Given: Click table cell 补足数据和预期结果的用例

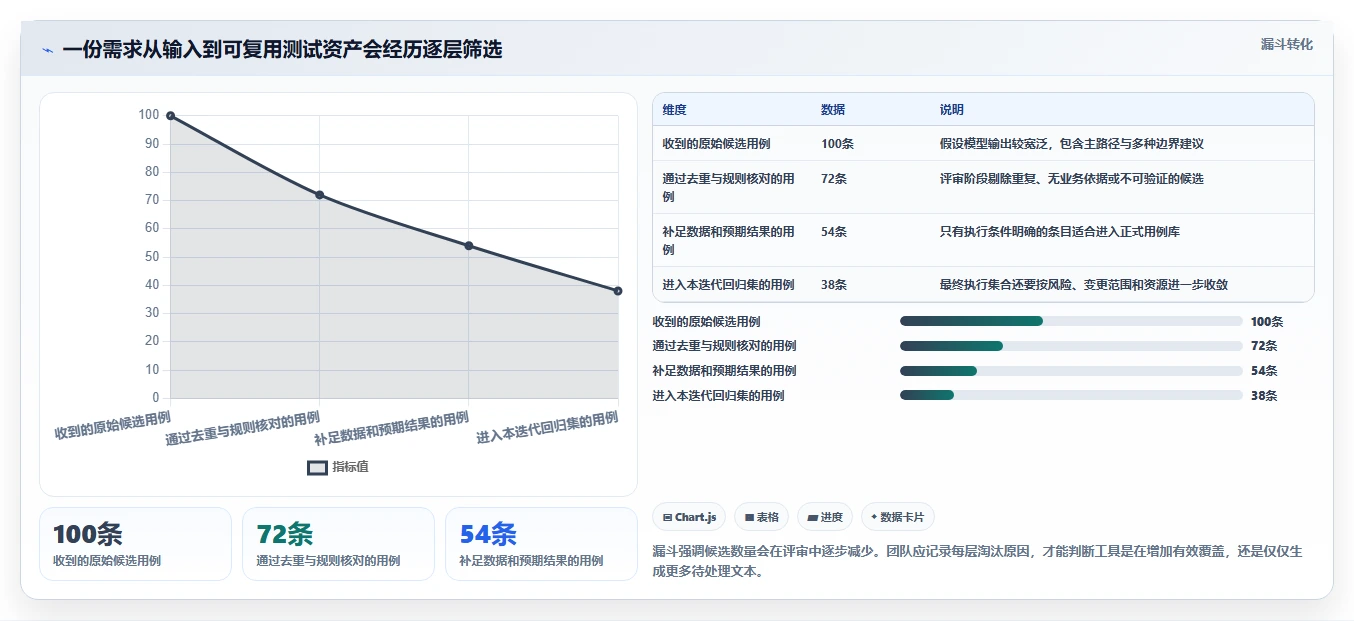Looking at the screenshot, I should click(x=730, y=240).
